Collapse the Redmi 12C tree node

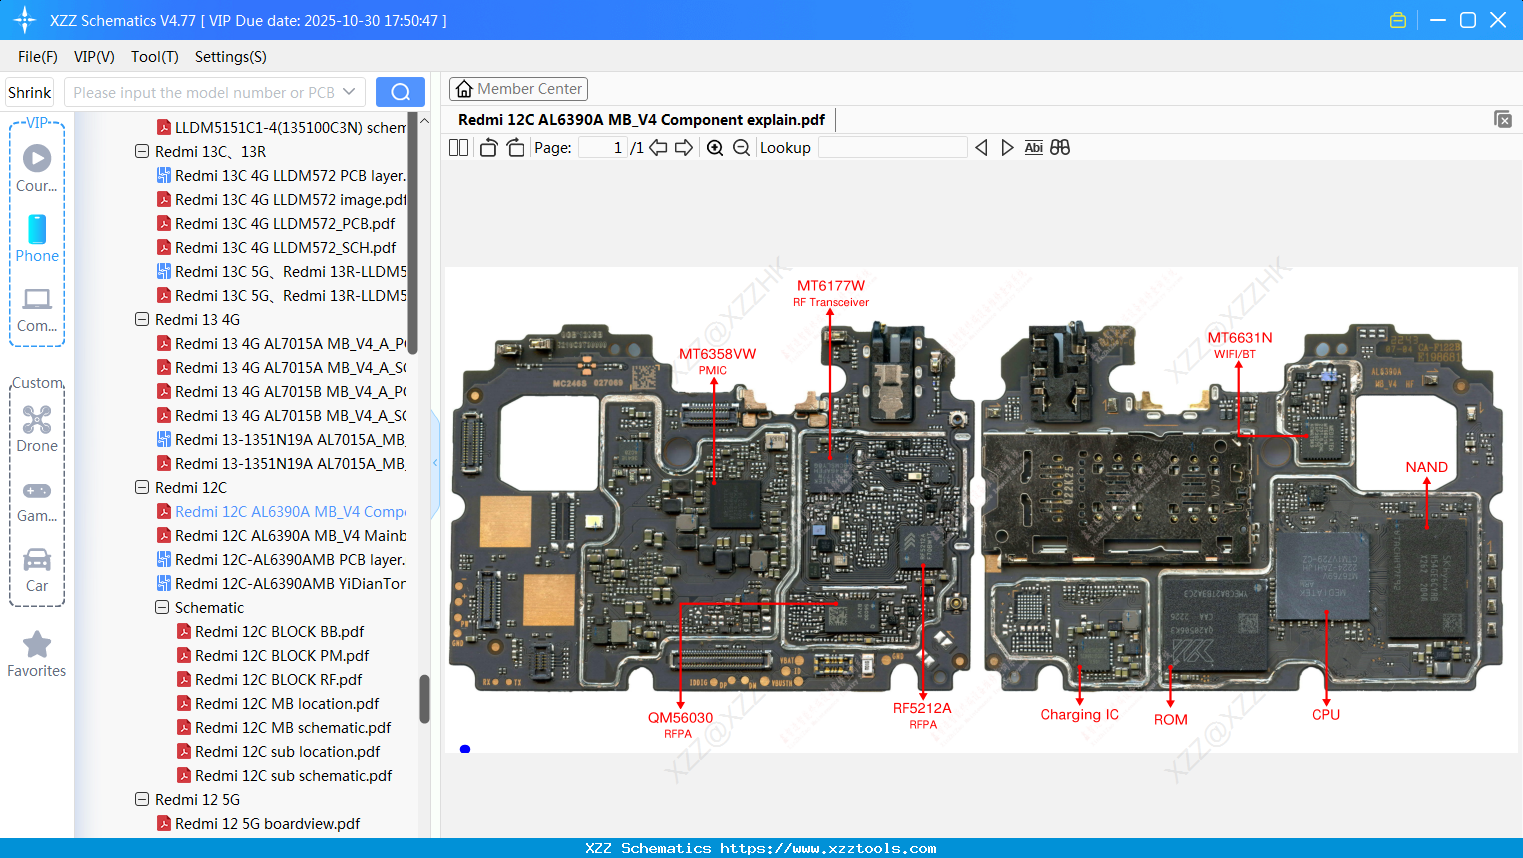coord(142,487)
